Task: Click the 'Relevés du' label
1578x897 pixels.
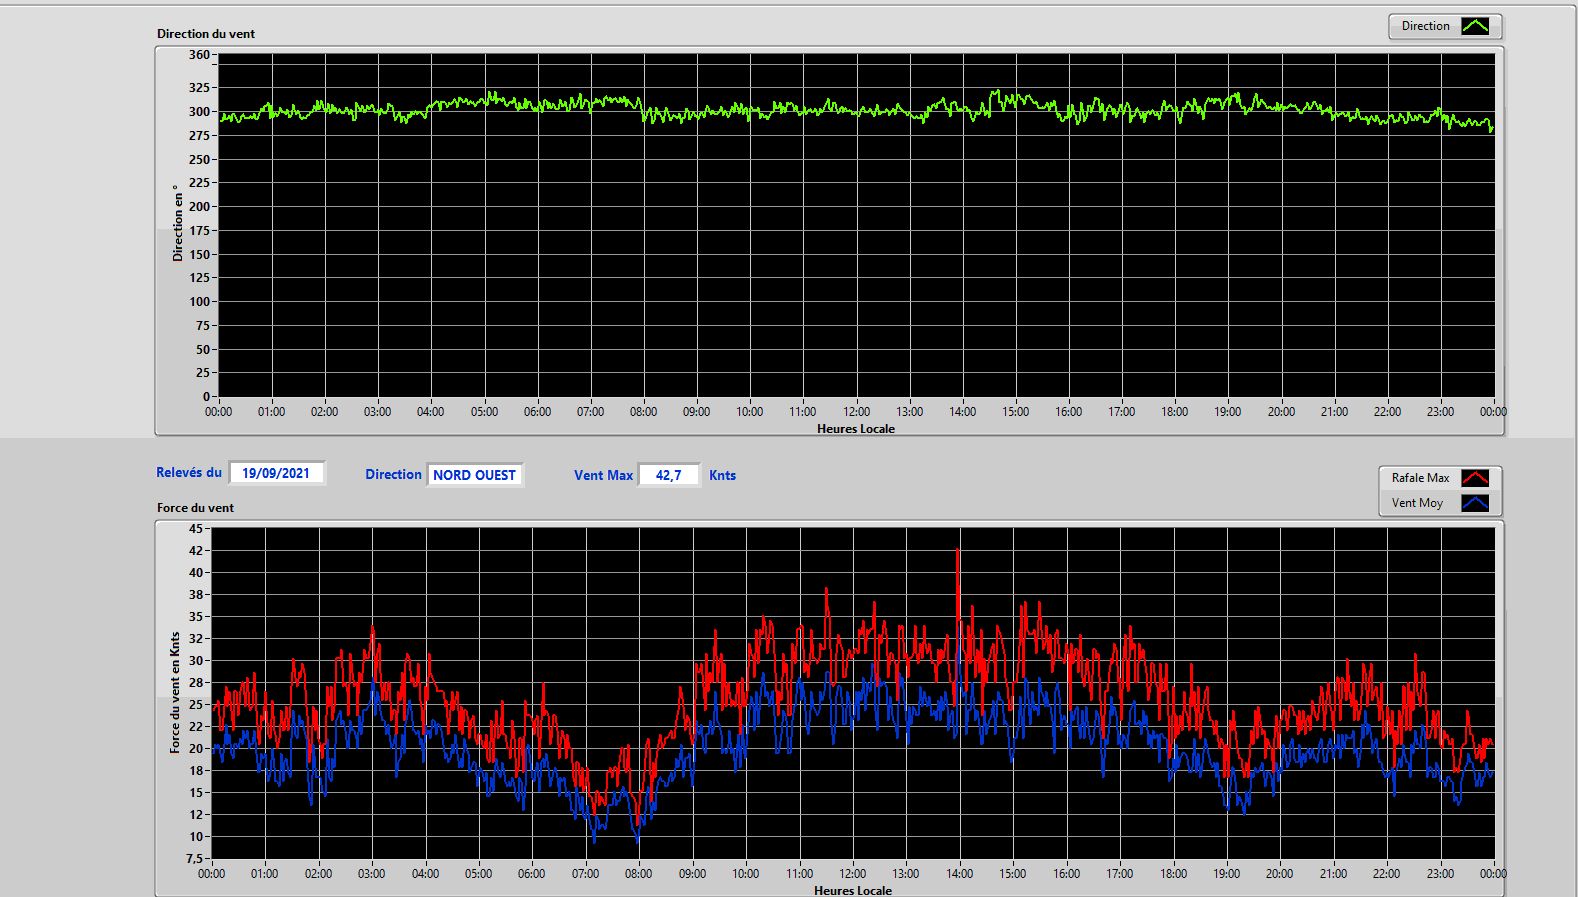Action: pos(189,473)
